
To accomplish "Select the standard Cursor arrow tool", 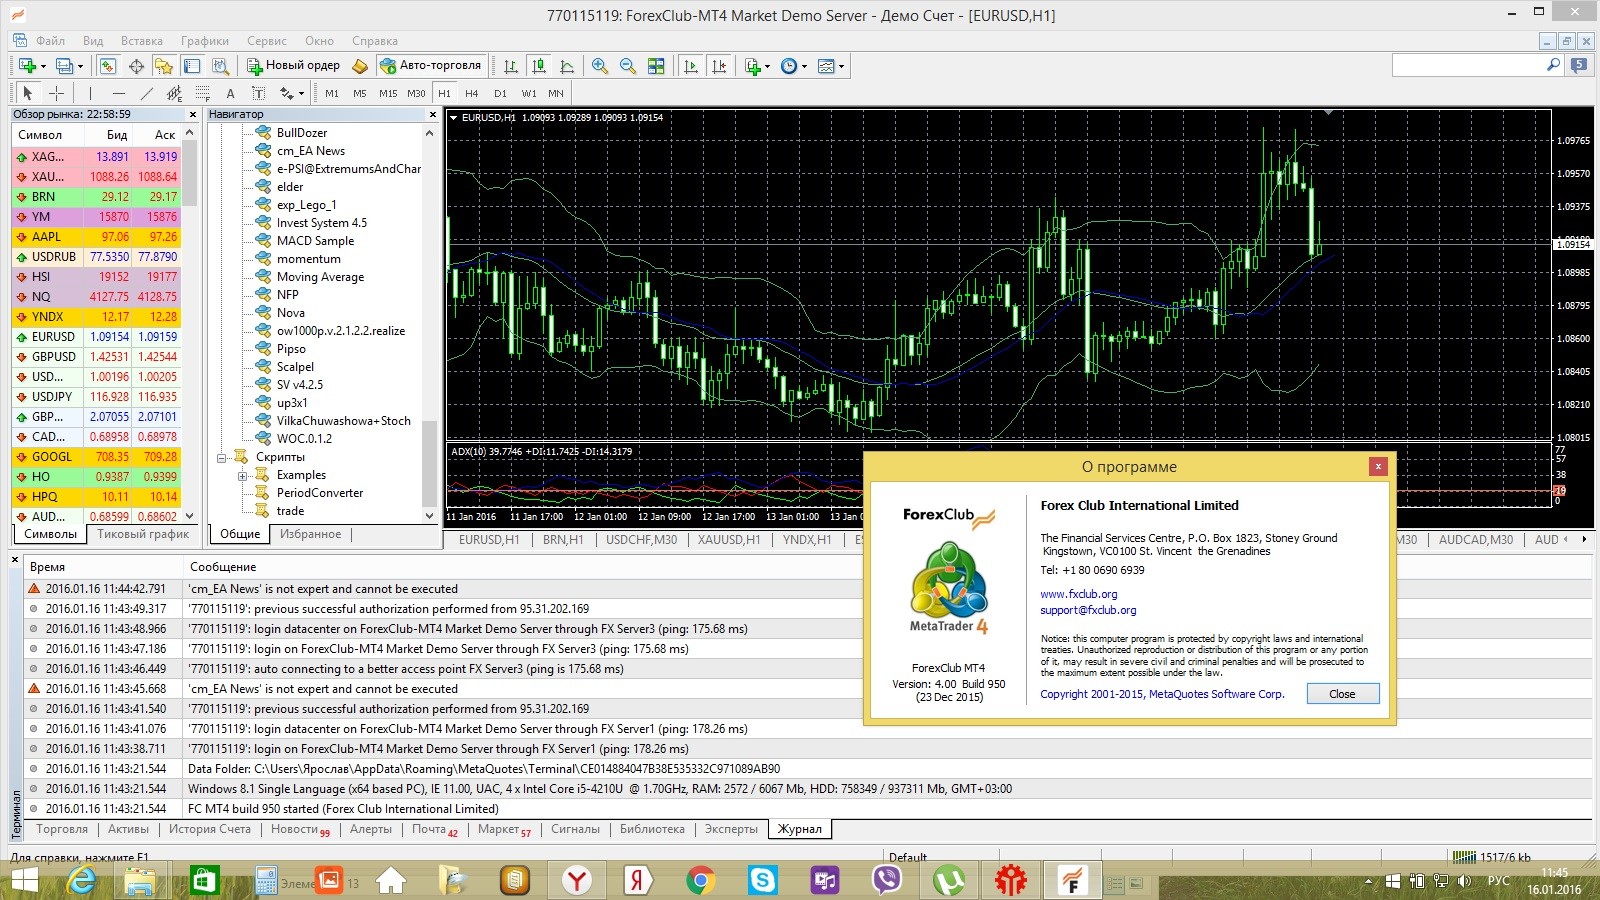I will [x=28, y=93].
